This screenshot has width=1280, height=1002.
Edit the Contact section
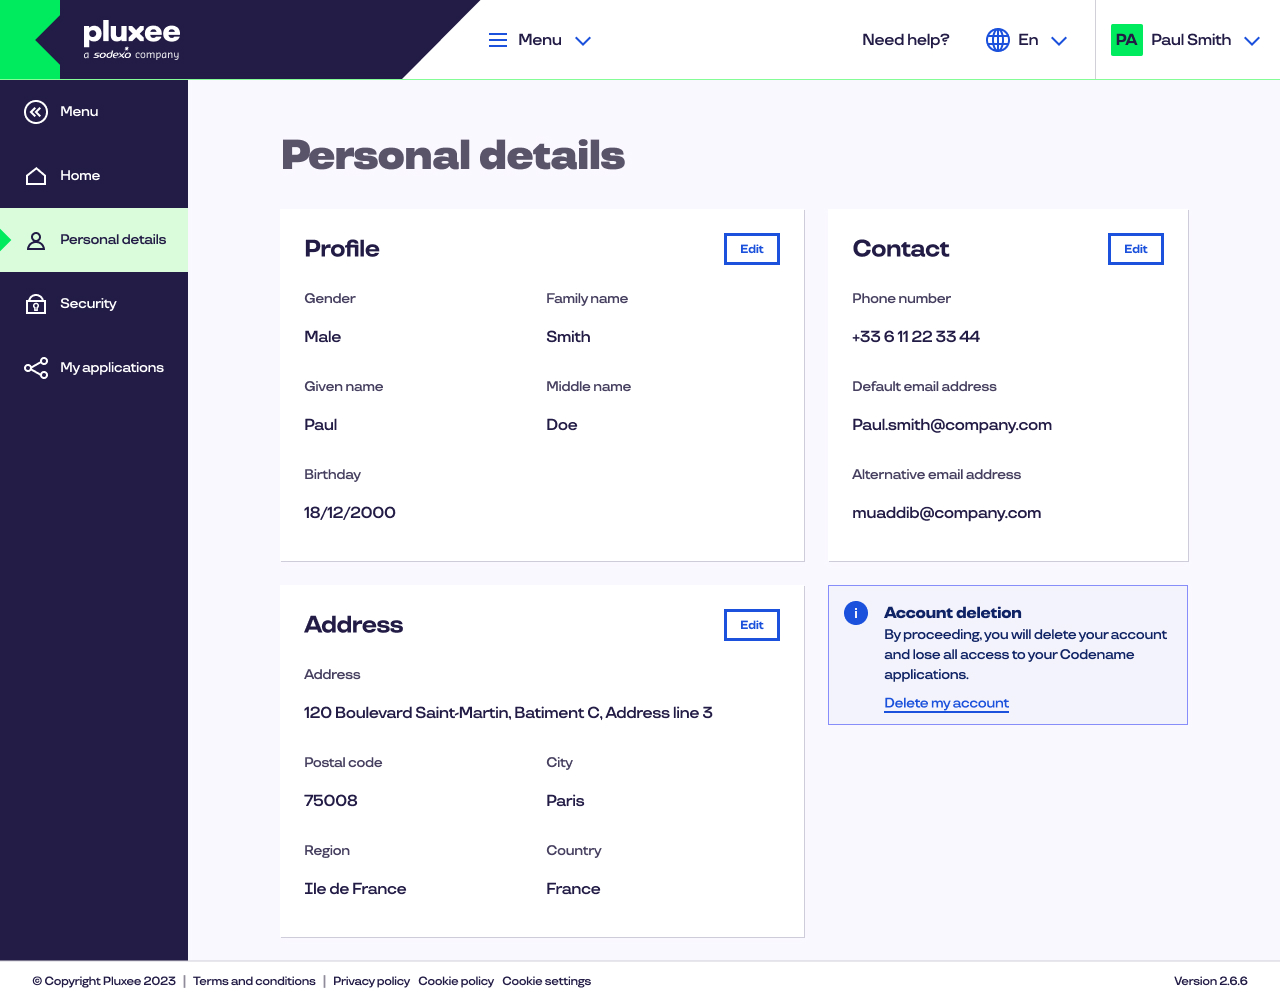coord(1135,249)
